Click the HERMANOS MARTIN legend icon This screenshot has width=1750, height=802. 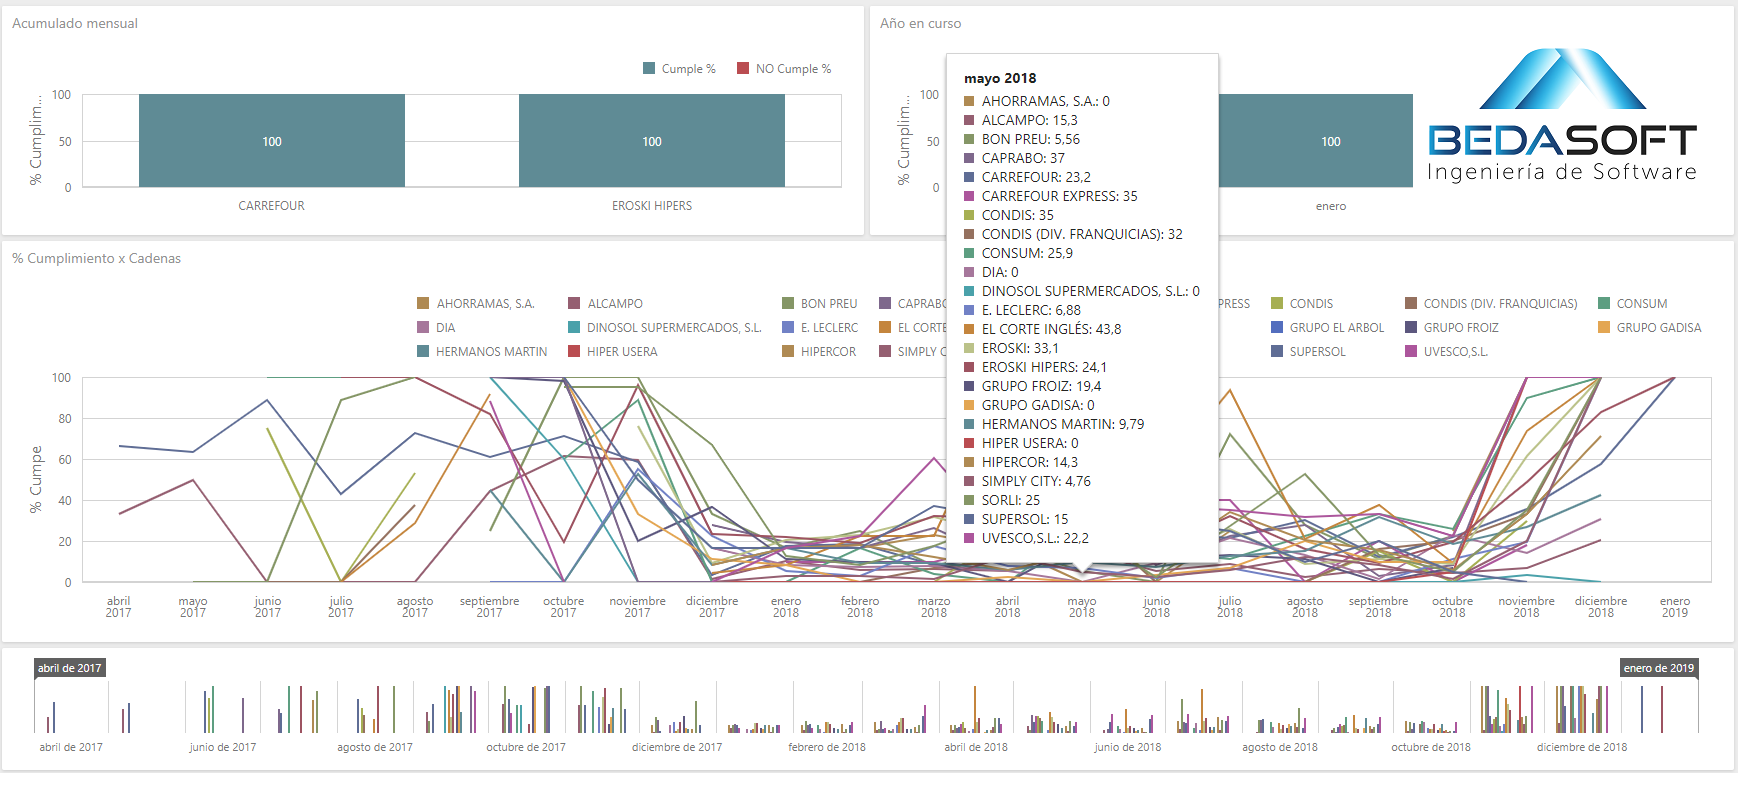pos(423,351)
